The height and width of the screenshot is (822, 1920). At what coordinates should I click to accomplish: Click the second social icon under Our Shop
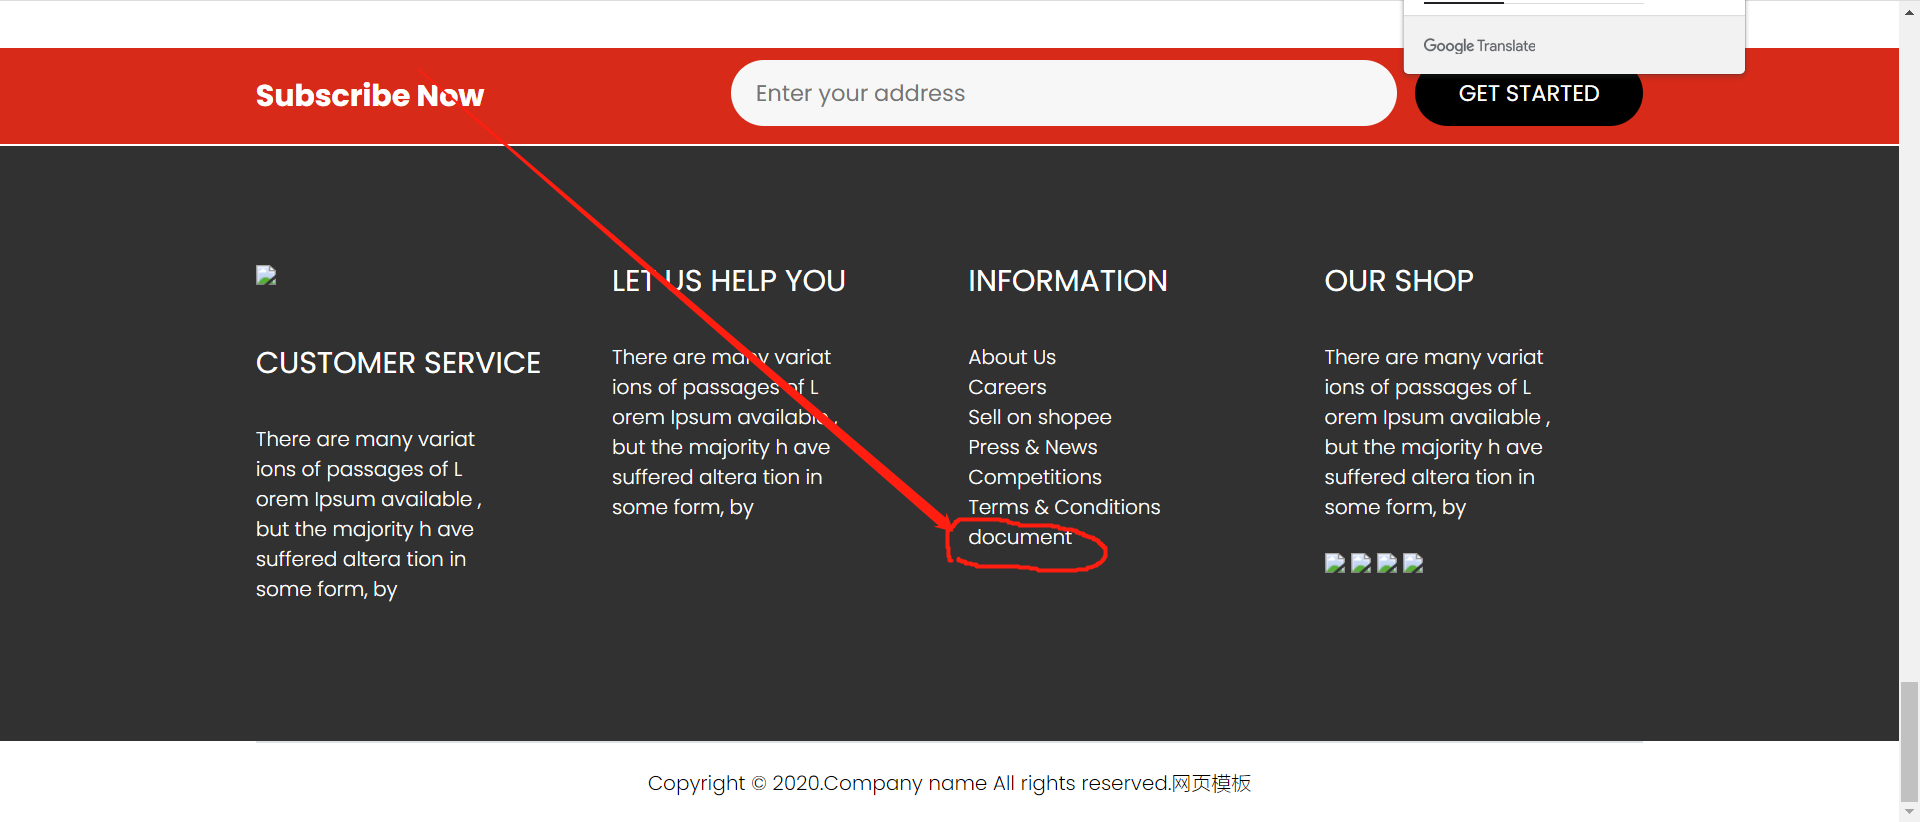point(1360,563)
